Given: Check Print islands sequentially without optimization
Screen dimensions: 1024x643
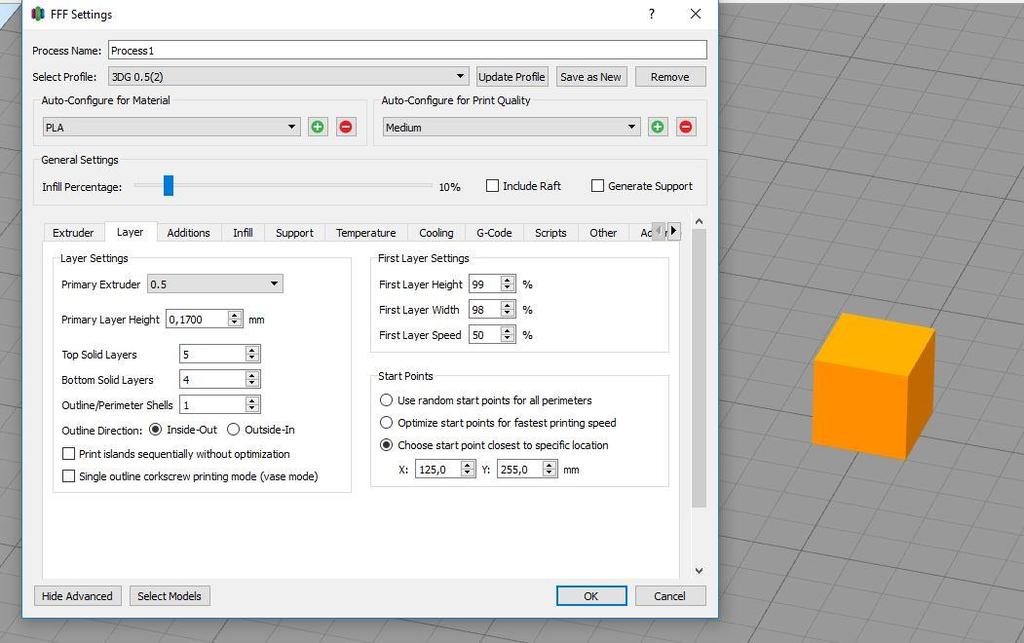Looking at the screenshot, I should (69, 454).
